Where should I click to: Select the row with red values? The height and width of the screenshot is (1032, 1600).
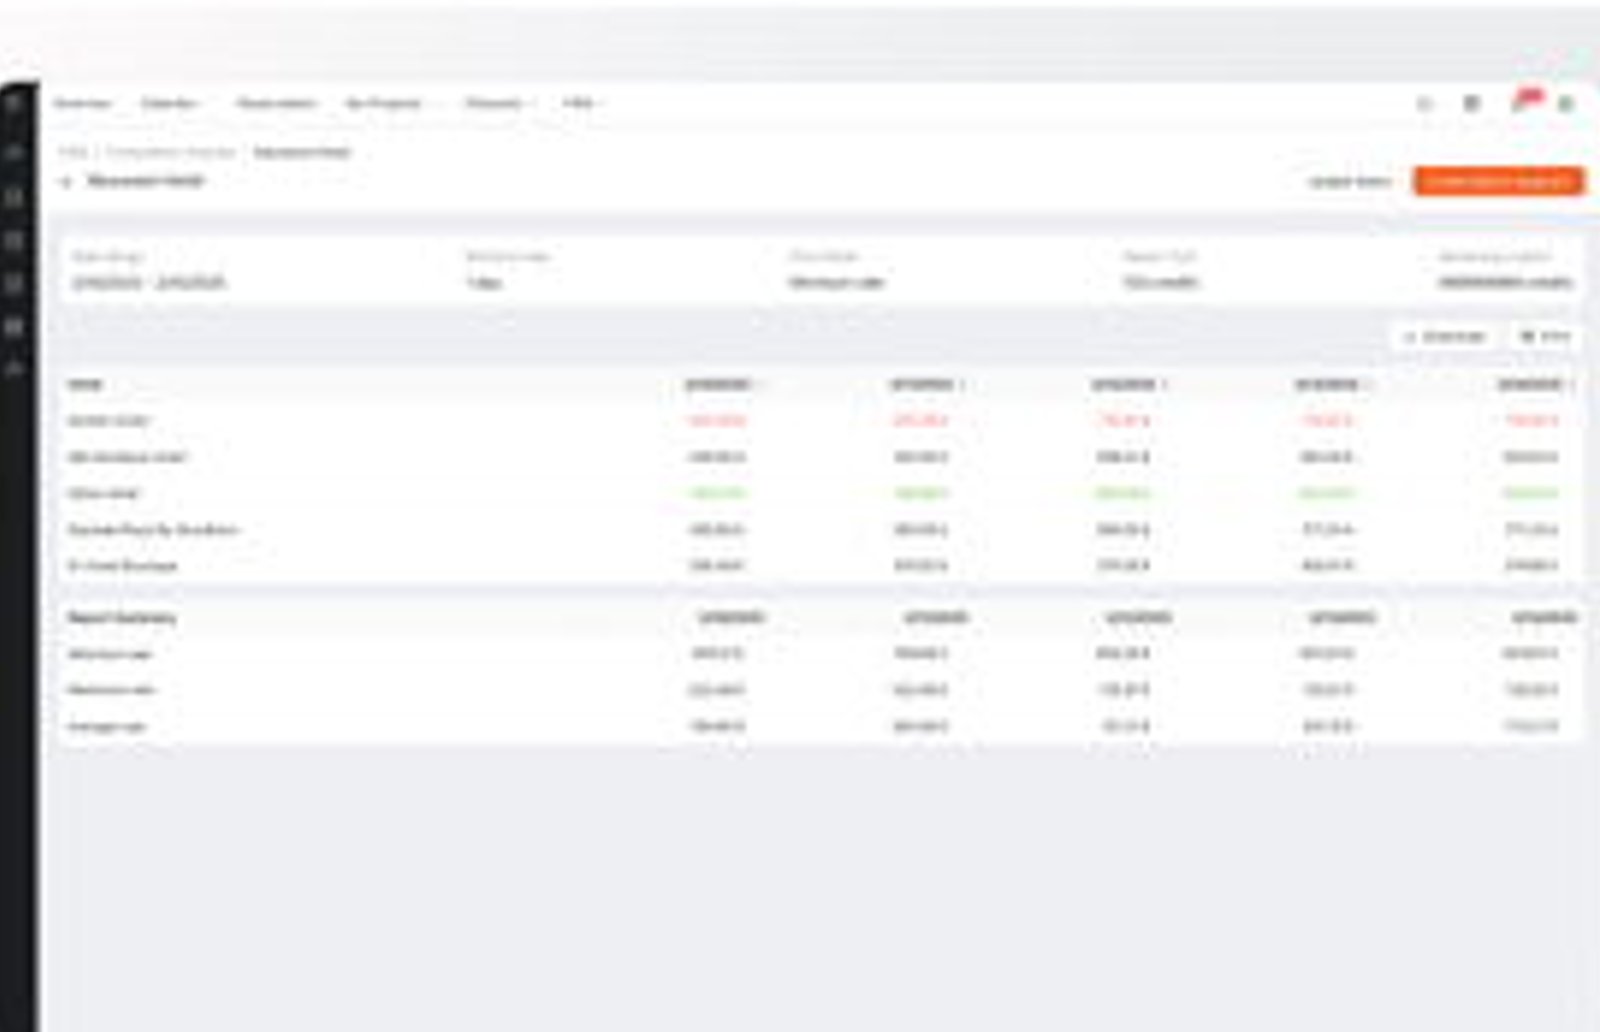pyautogui.click(x=820, y=421)
